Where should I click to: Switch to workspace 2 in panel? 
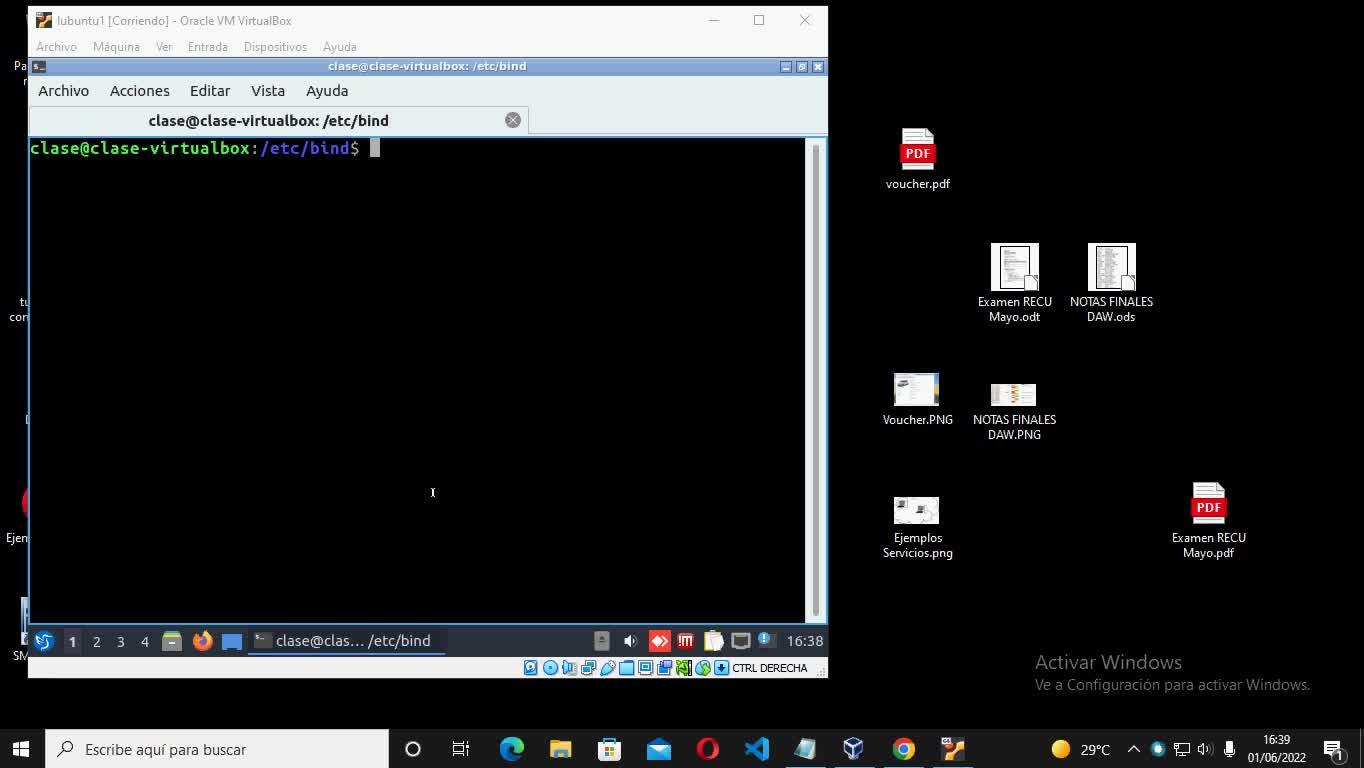tap(96, 641)
